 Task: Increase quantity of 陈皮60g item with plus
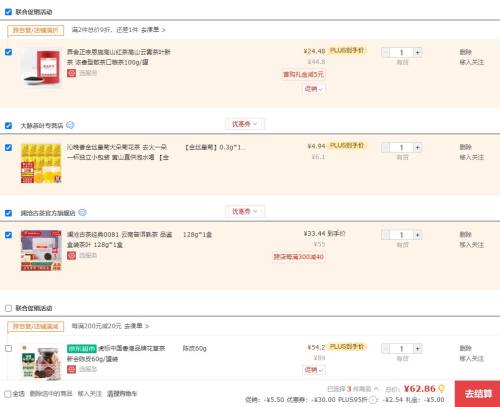417,349
